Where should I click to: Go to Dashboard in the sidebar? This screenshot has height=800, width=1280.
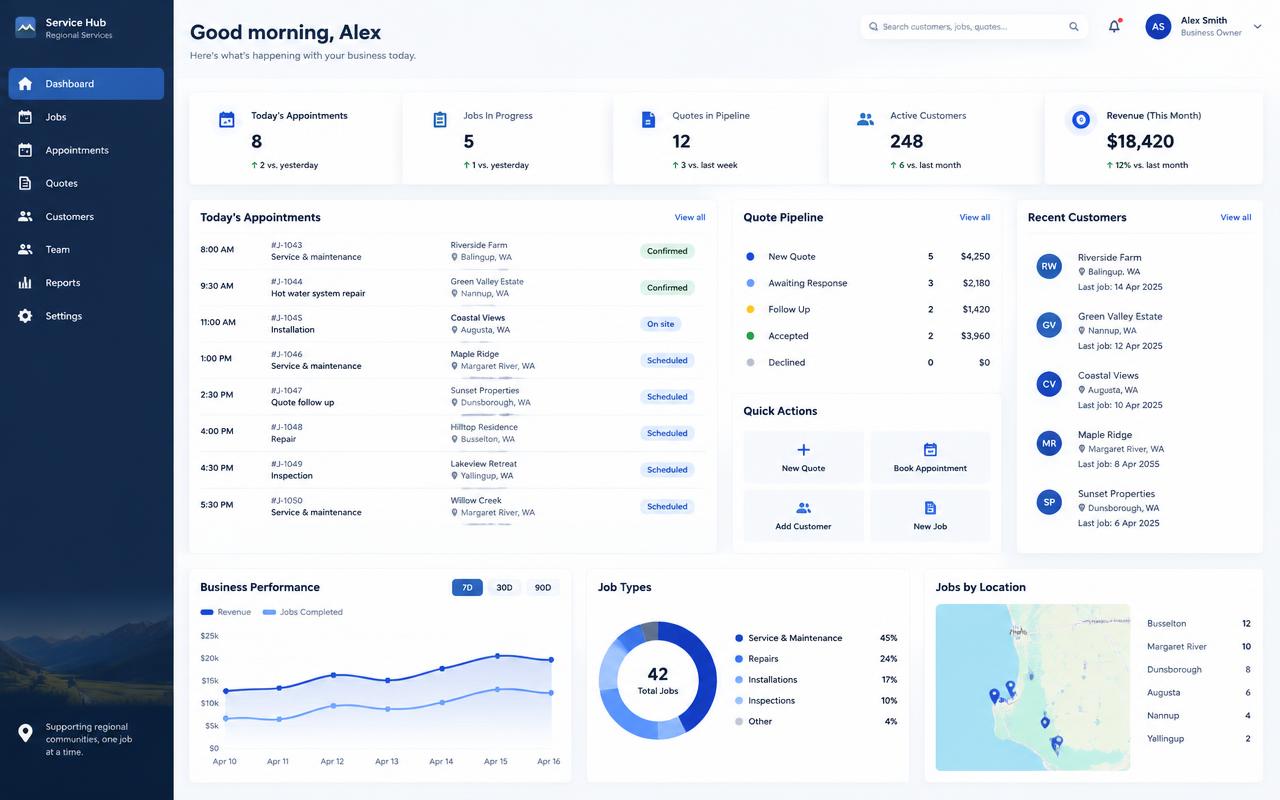tap(86, 84)
